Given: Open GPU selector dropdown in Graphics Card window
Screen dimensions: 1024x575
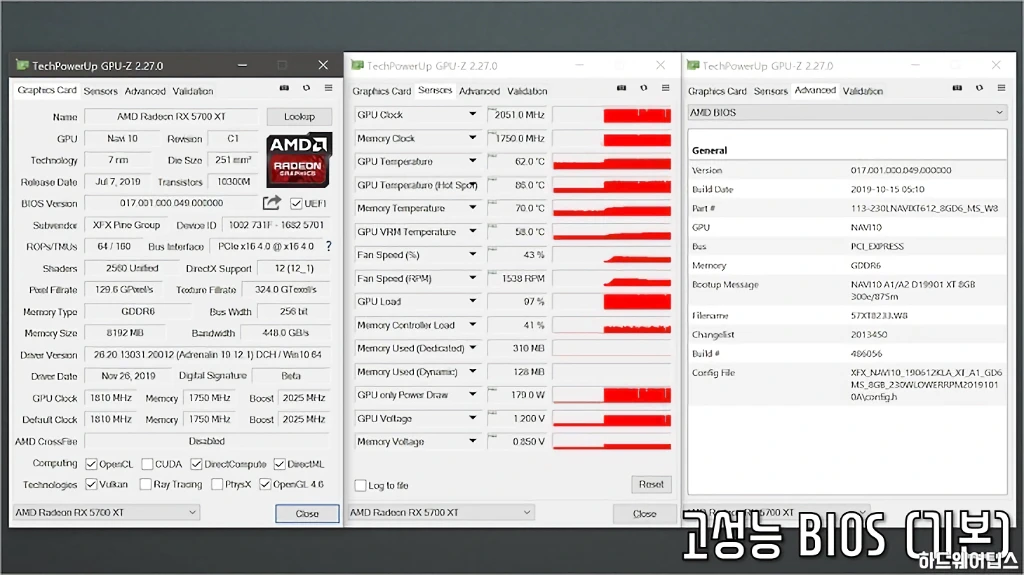Looking at the screenshot, I should (106, 512).
